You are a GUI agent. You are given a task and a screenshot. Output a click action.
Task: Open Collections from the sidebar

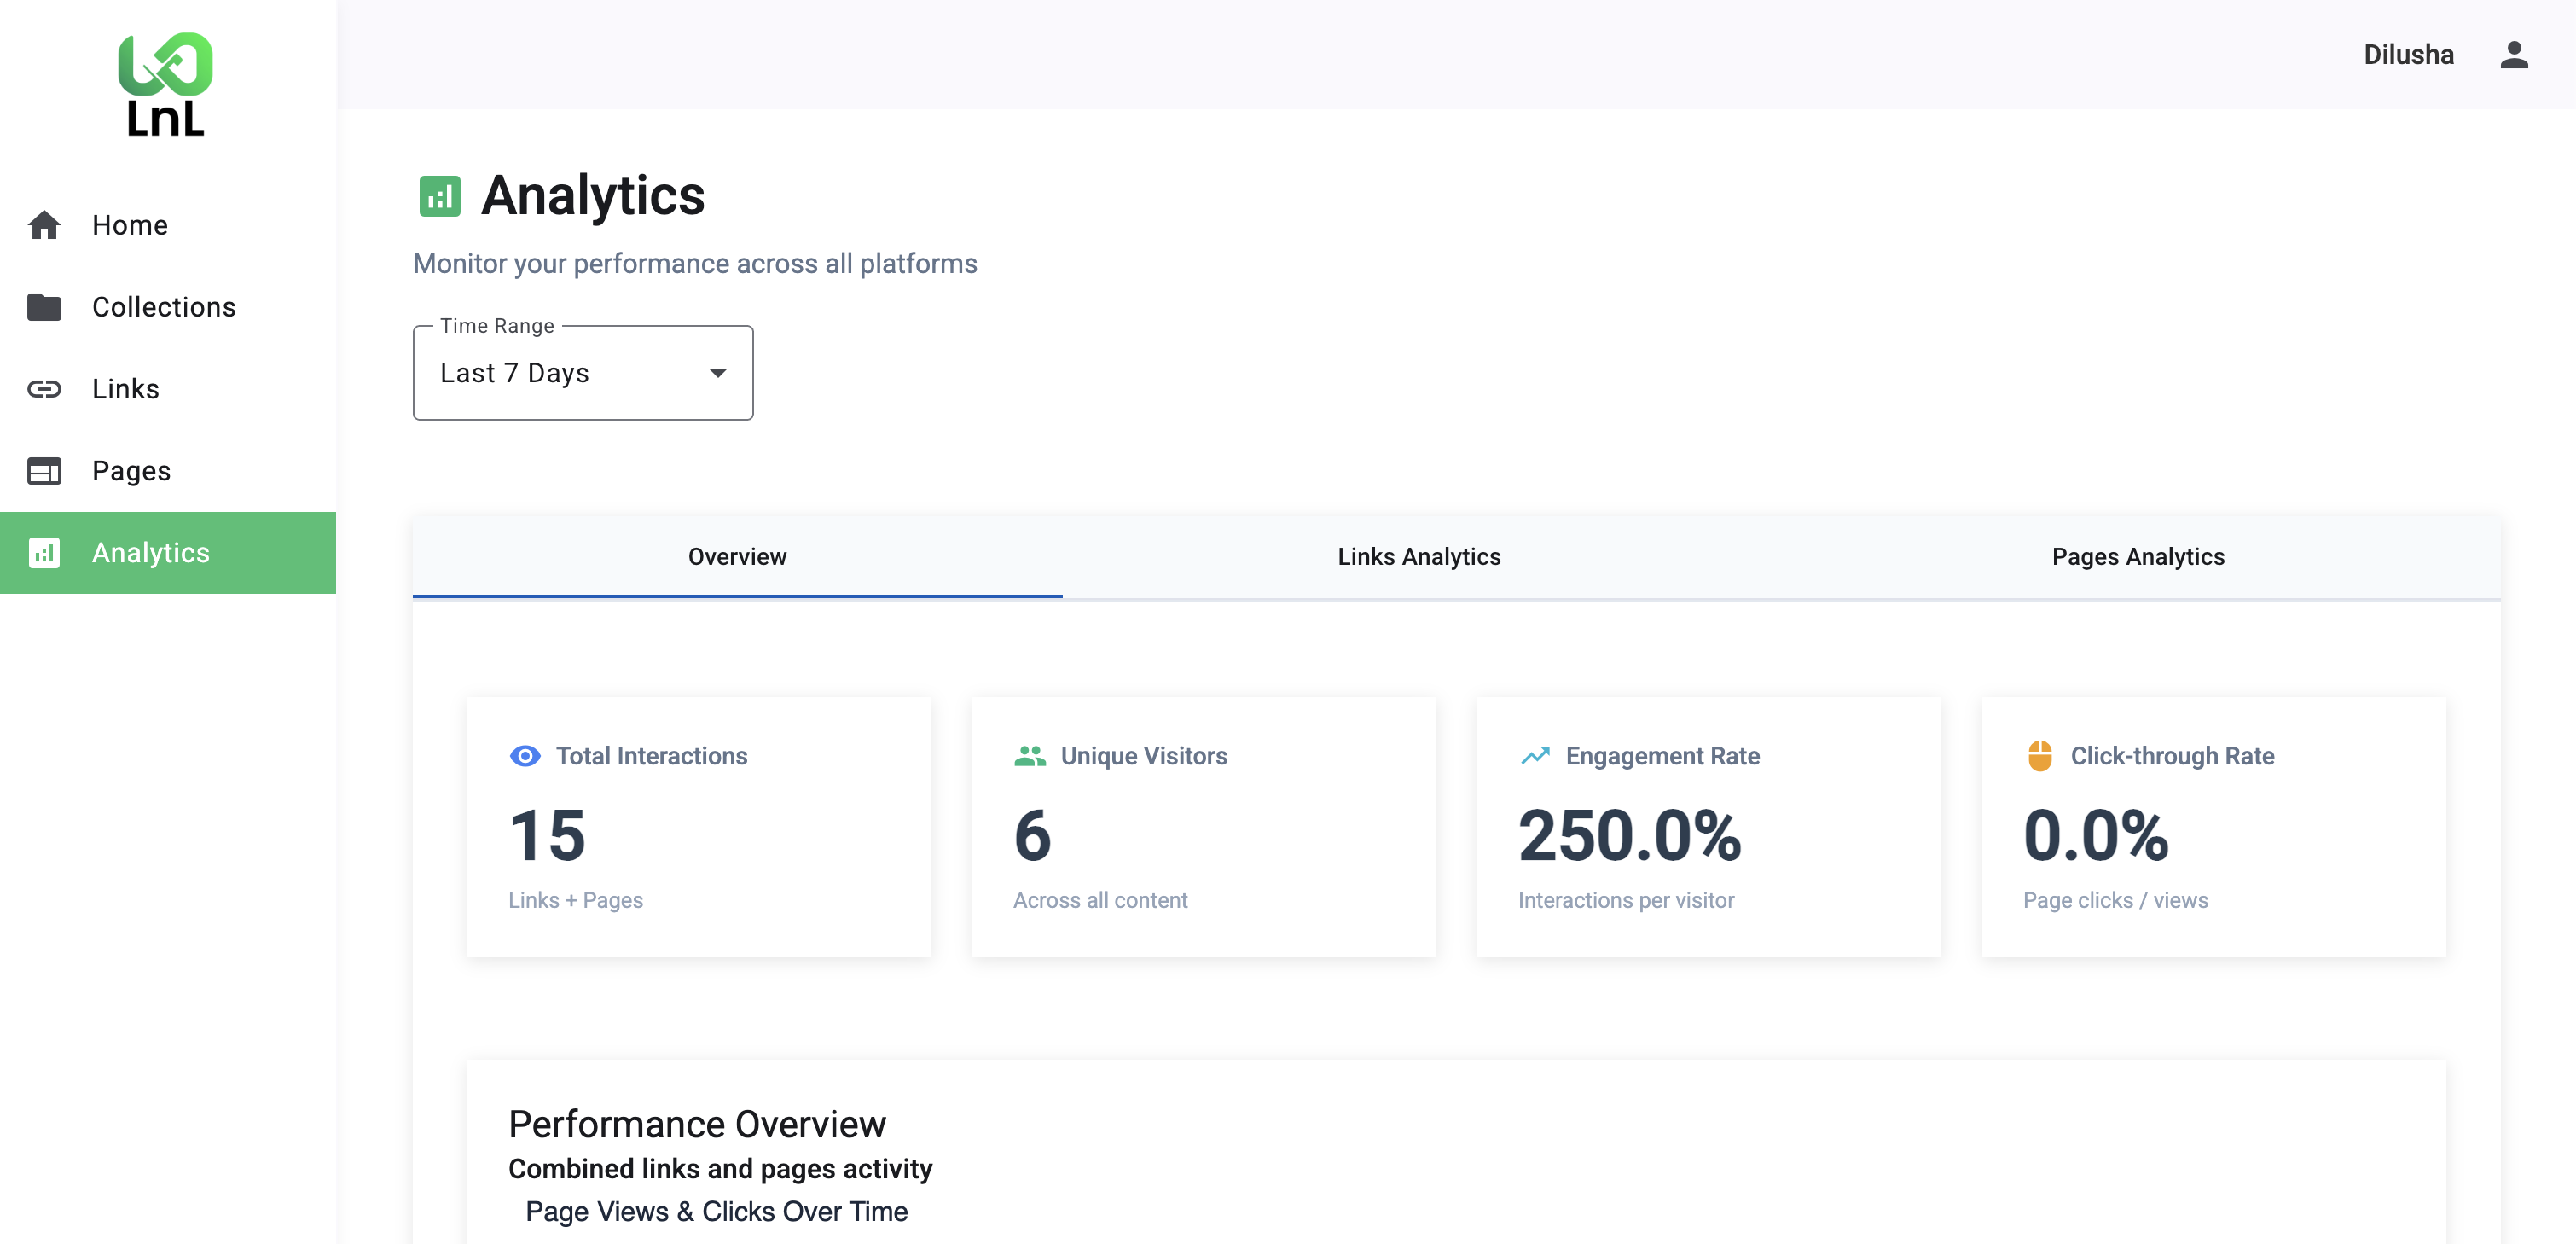point(168,307)
